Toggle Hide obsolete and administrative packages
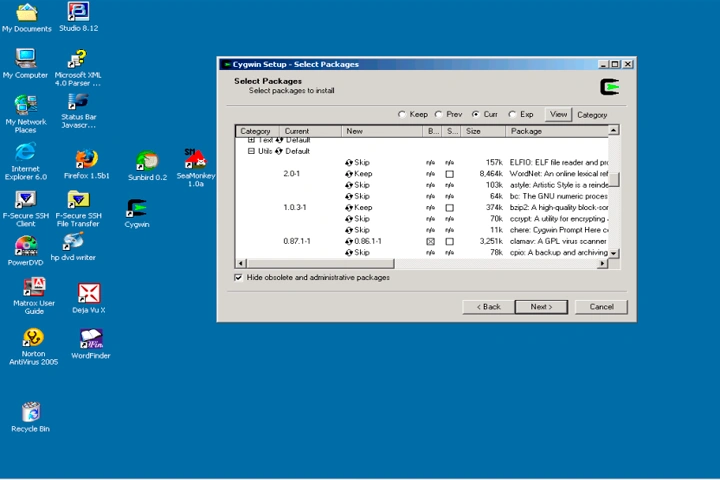 pos(238,277)
